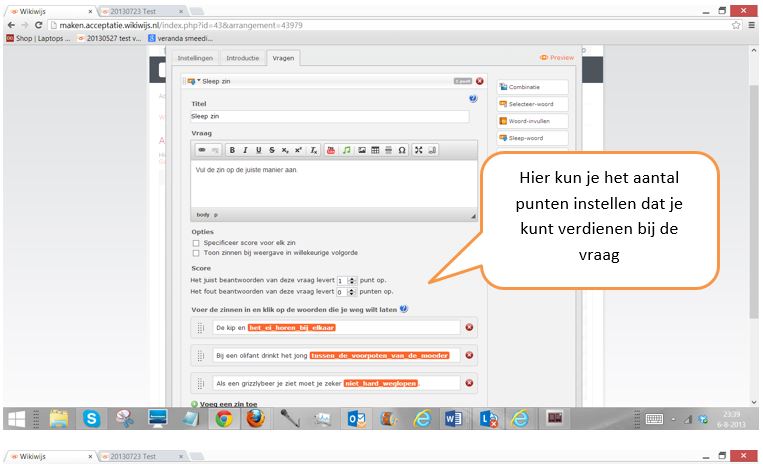The height and width of the screenshot is (464, 763).
Task: Click the help icon next to sentence instructions
Action: click(403, 310)
